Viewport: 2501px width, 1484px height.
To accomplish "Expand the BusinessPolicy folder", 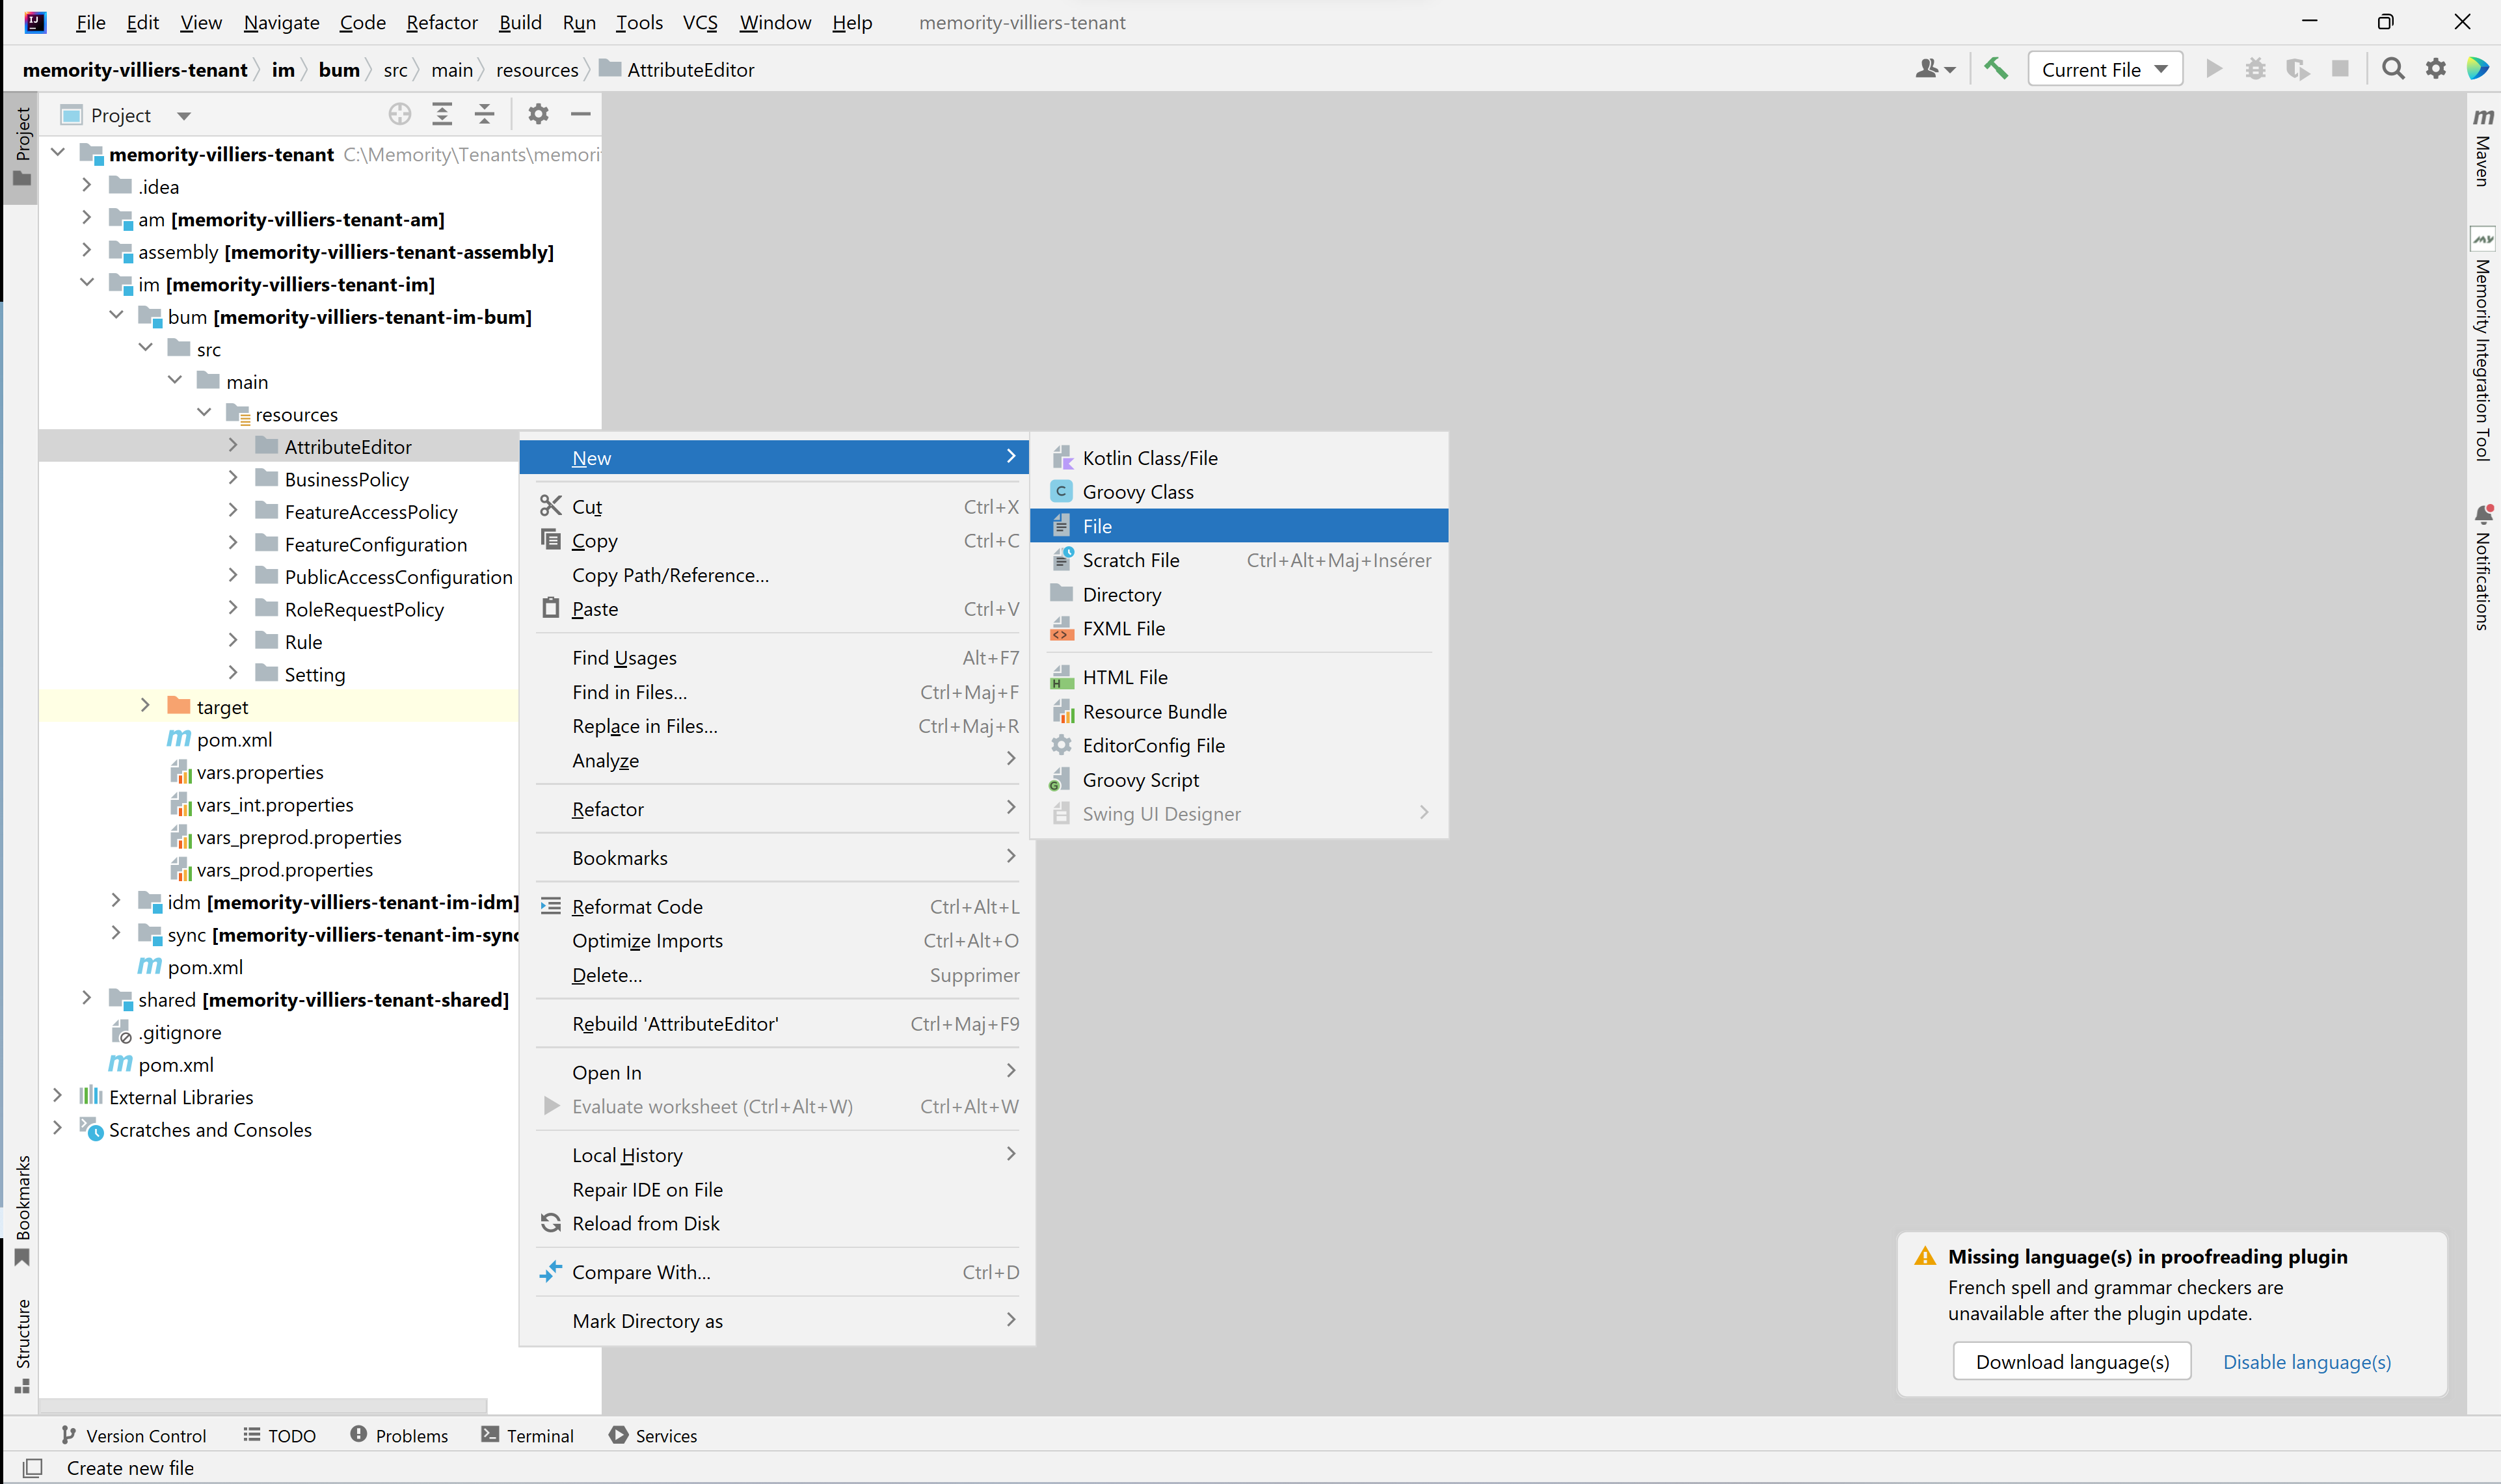I will coord(233,479).
